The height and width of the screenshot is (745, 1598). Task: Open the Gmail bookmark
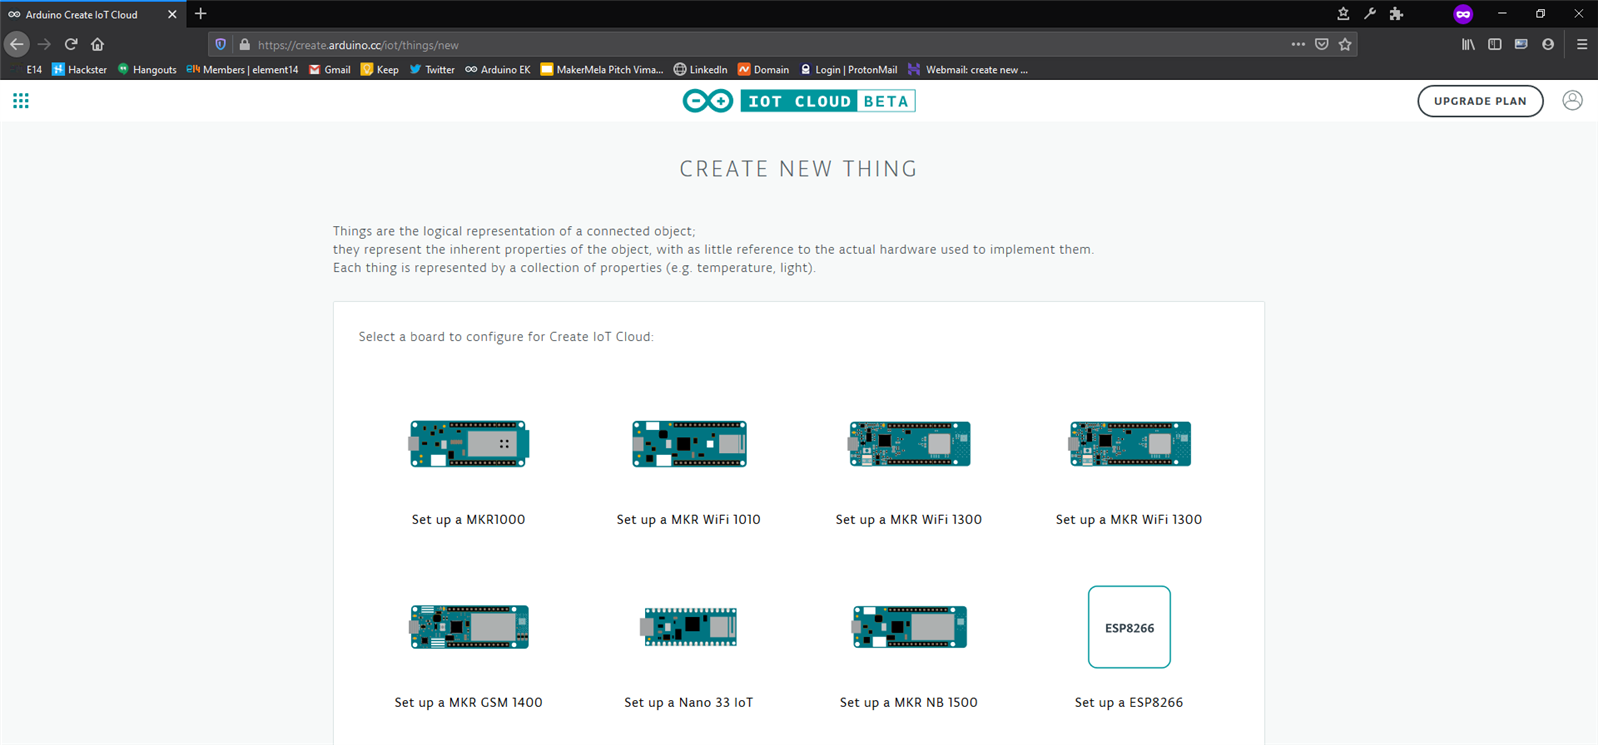[x=330, y=70]
